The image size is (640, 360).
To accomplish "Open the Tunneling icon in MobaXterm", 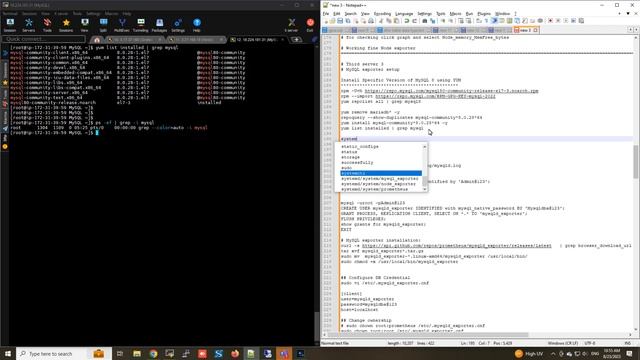I will coord(140,25).
